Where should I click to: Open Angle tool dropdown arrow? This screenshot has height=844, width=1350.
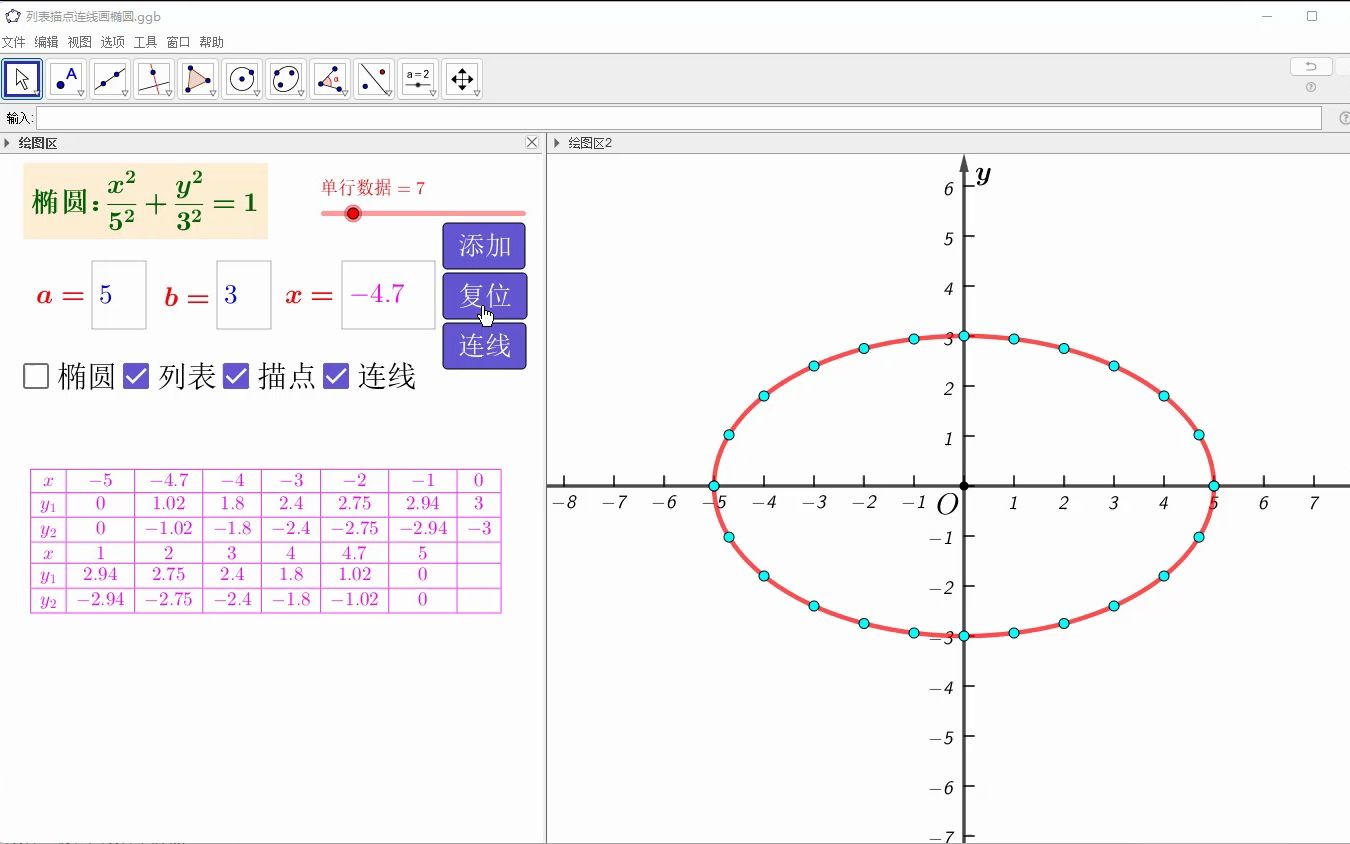click(x=345, y=93)
